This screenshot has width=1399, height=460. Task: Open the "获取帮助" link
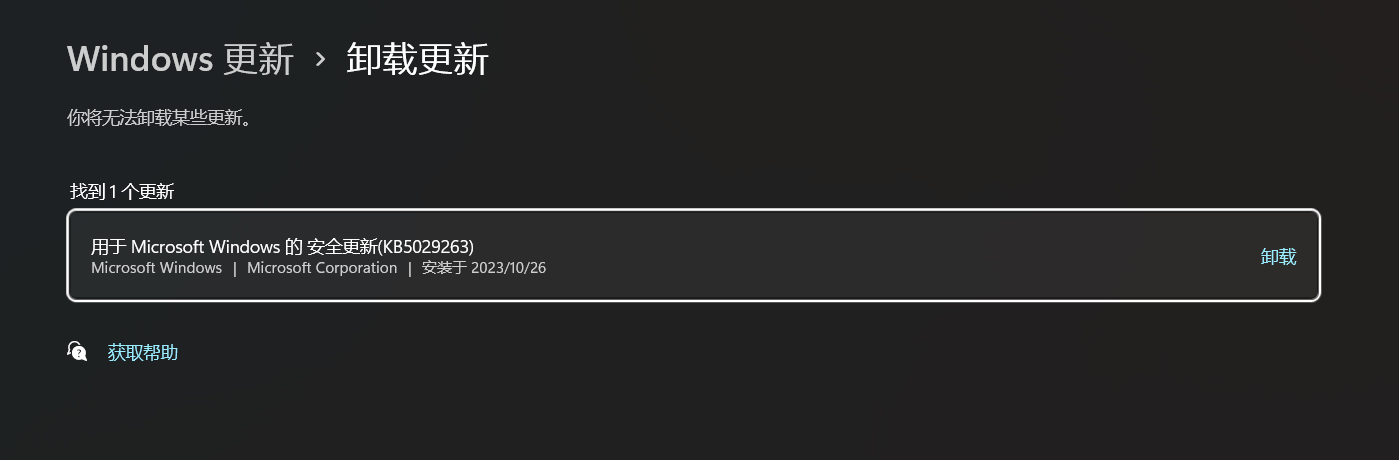pyautogui.click(x=143, y=352)
